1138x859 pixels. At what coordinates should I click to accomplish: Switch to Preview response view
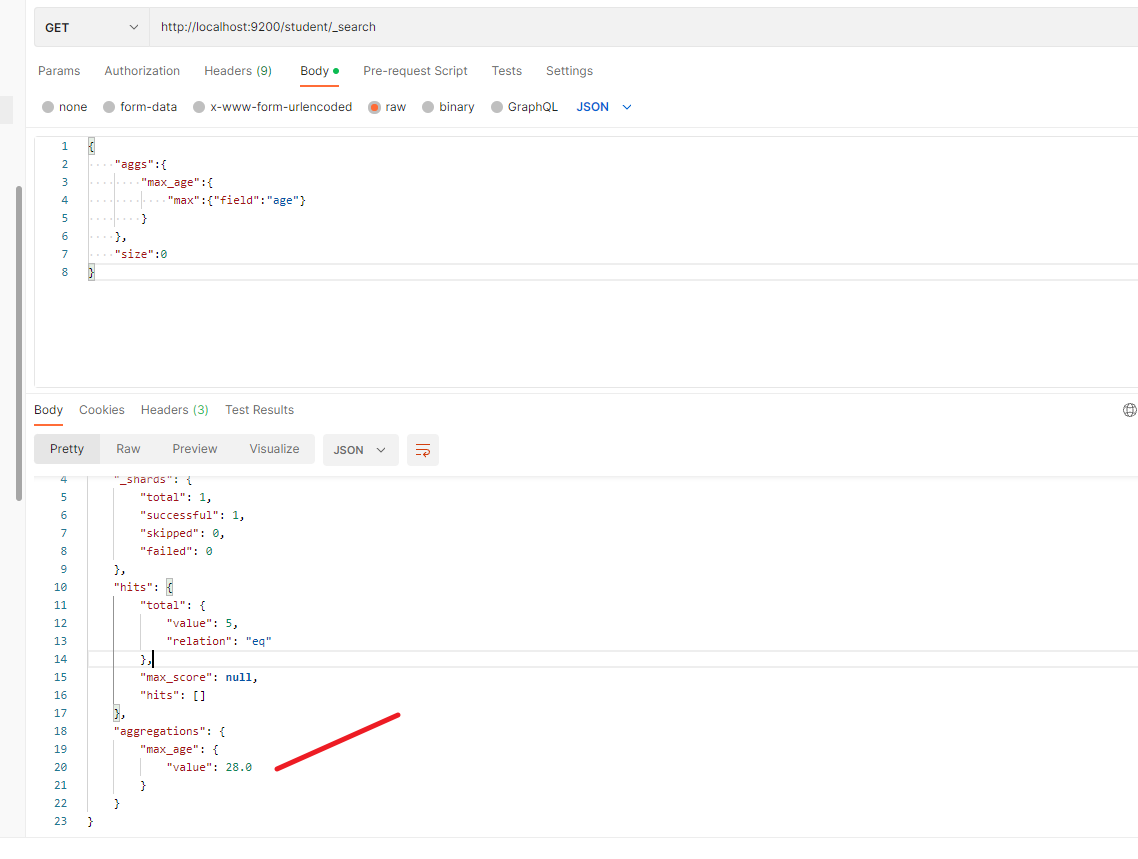(x=195, y=449)
